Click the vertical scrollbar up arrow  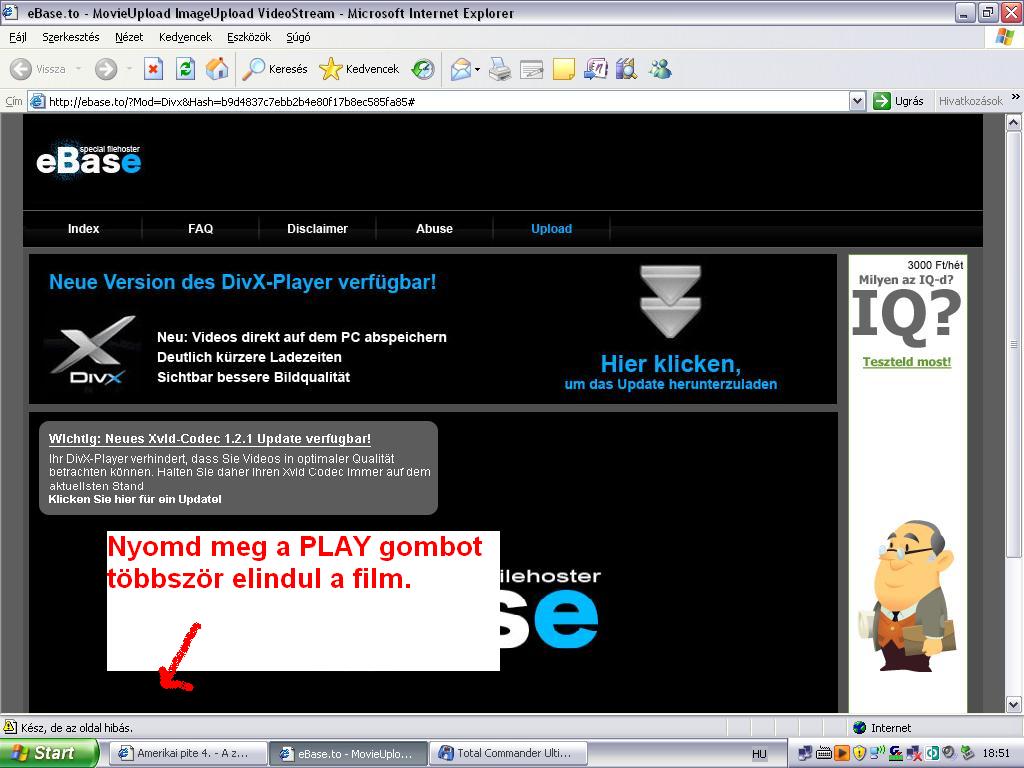tap(1014, 122)
